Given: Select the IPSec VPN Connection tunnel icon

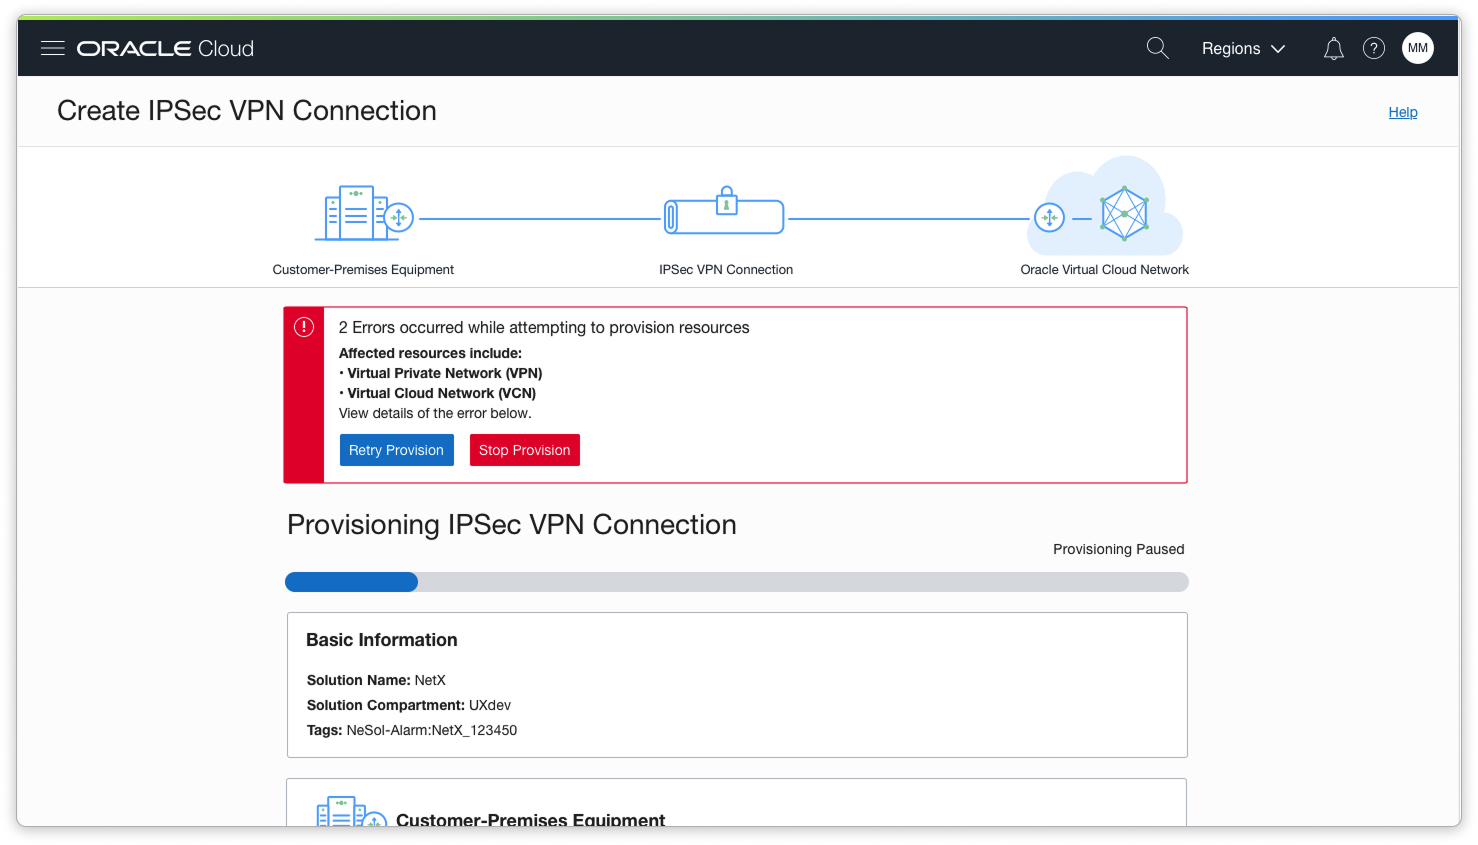Looking at the screenshot, I should point(725,211).
